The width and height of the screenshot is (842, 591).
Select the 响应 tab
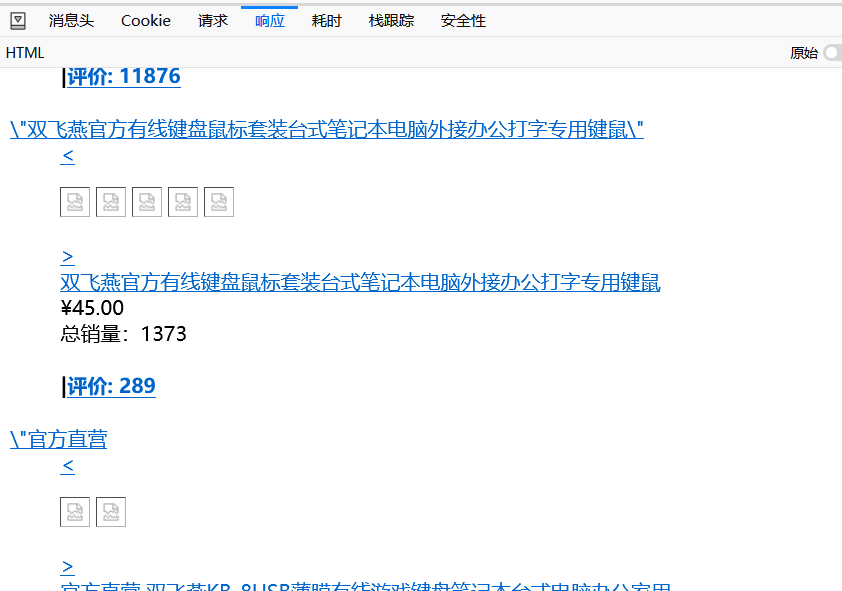click(270, 21)
